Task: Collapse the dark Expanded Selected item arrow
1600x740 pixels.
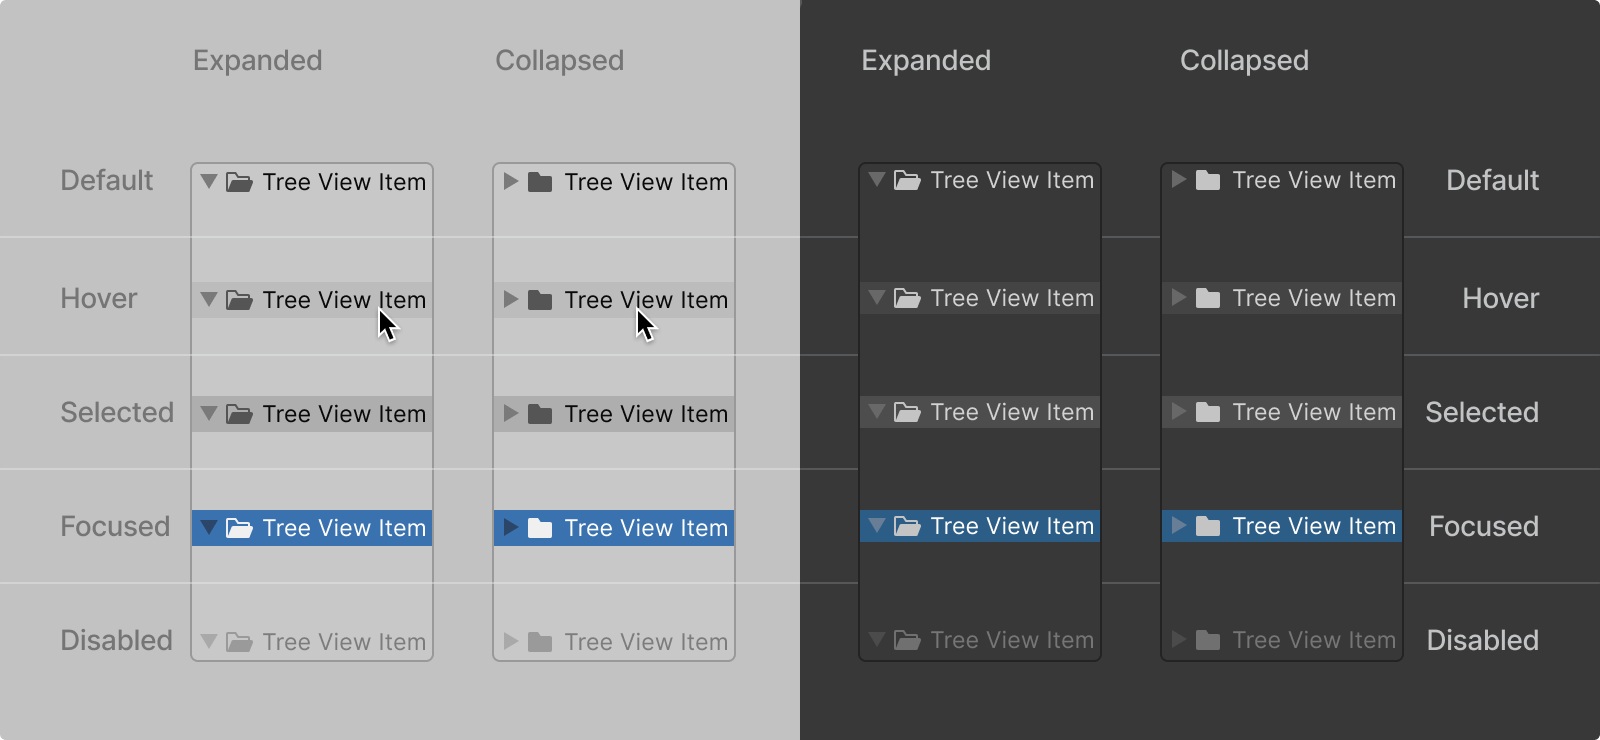Action: coord(877,412)
